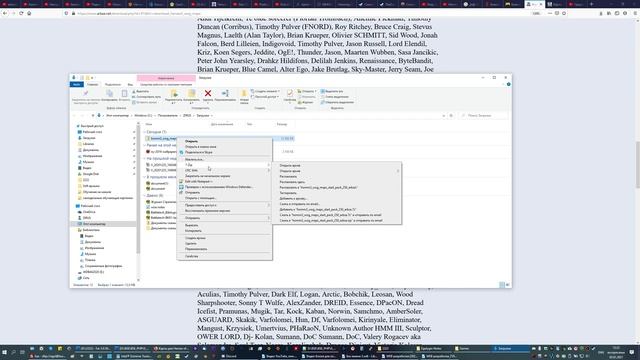Choose Add to archive in 7-Zip submenu

point(337,198)
